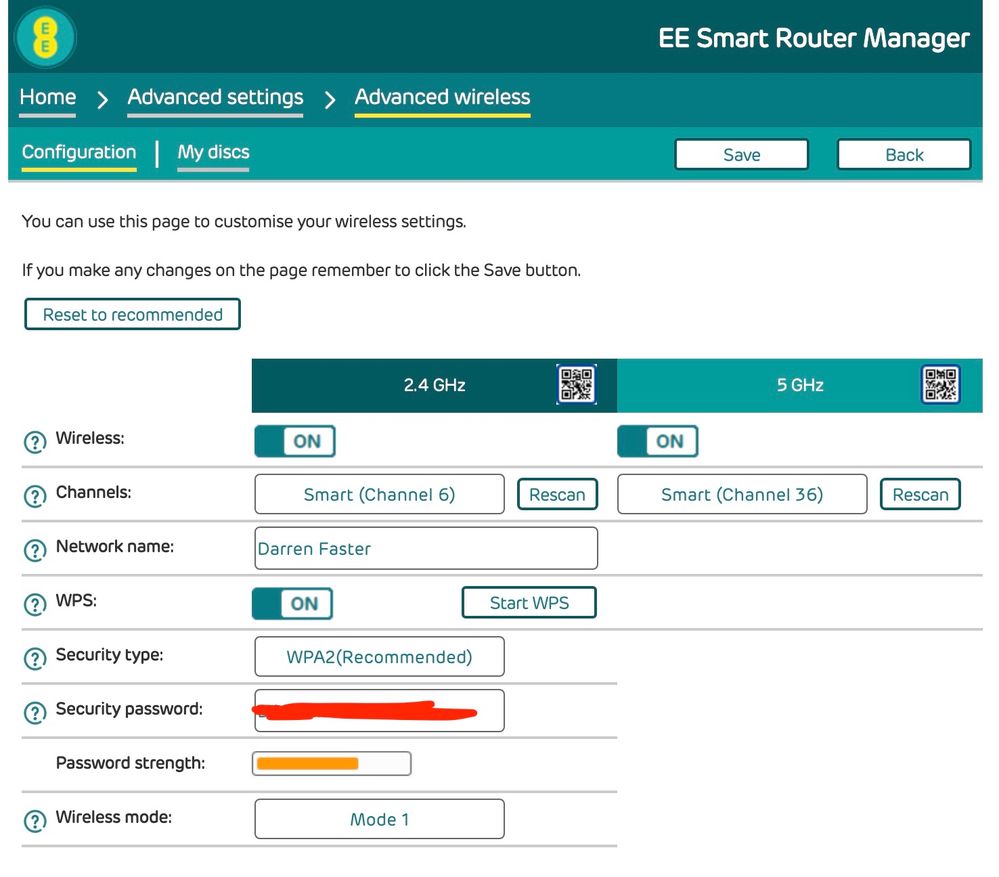Click the EE logo icon

click(x=45, y=38)
